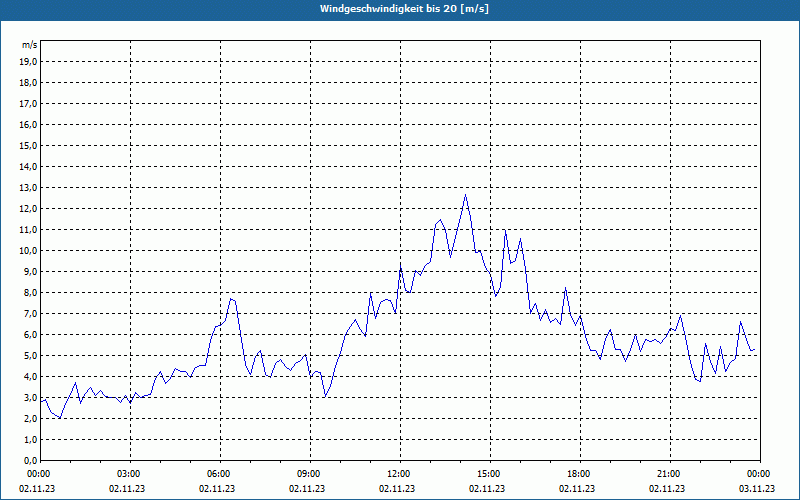Click the y-axis value "14,0"
This screenshot has width=800, height=500.
(x=29, y=167)
